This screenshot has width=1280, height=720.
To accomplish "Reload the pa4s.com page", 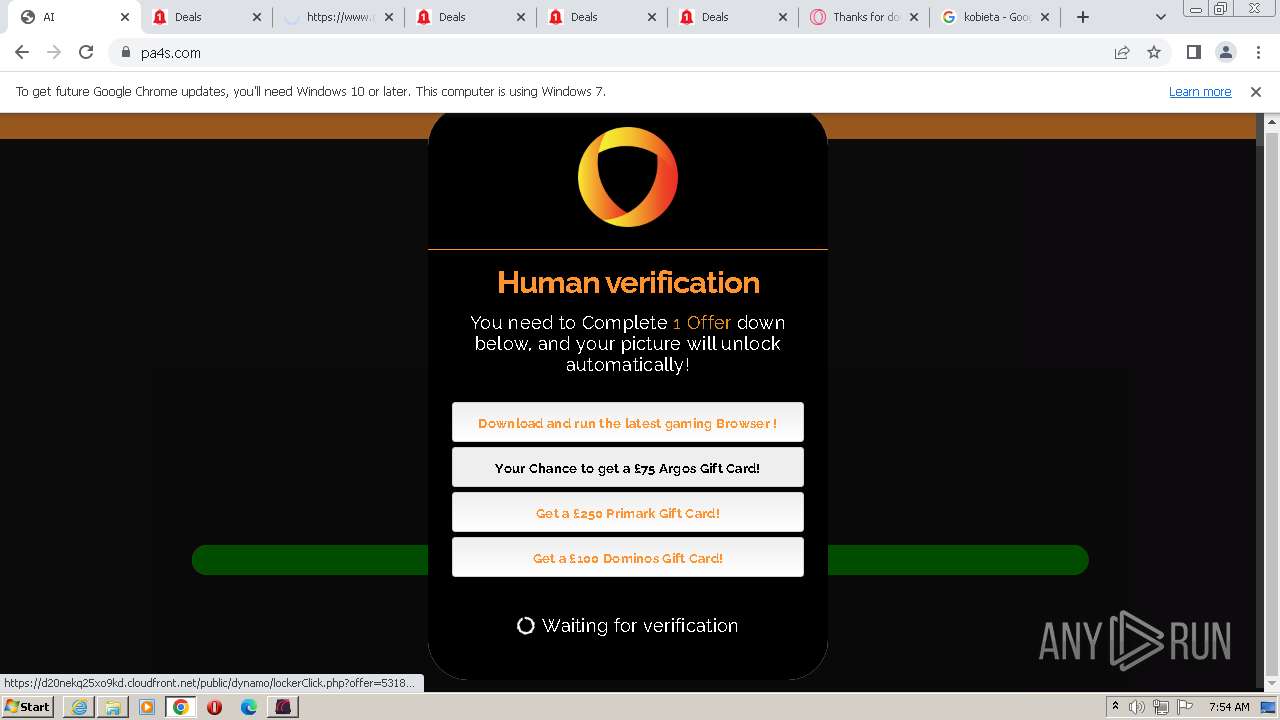I will [86, 52].
